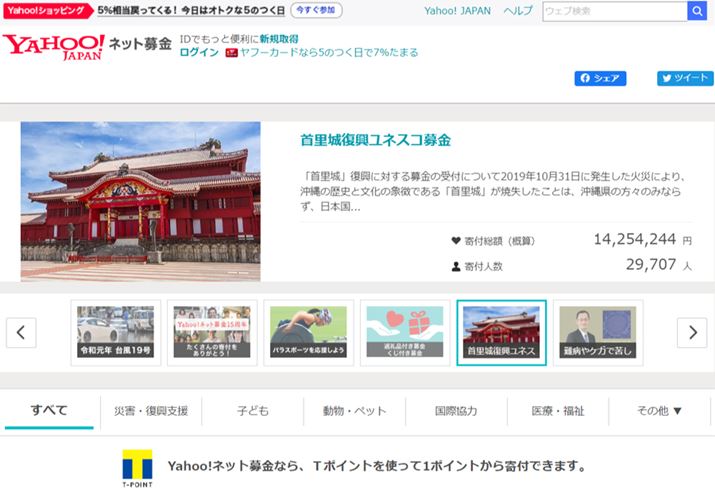Open the 首里城復興ユネスコ募金 title link
715x496 pixels.
[x=375, y=140]
